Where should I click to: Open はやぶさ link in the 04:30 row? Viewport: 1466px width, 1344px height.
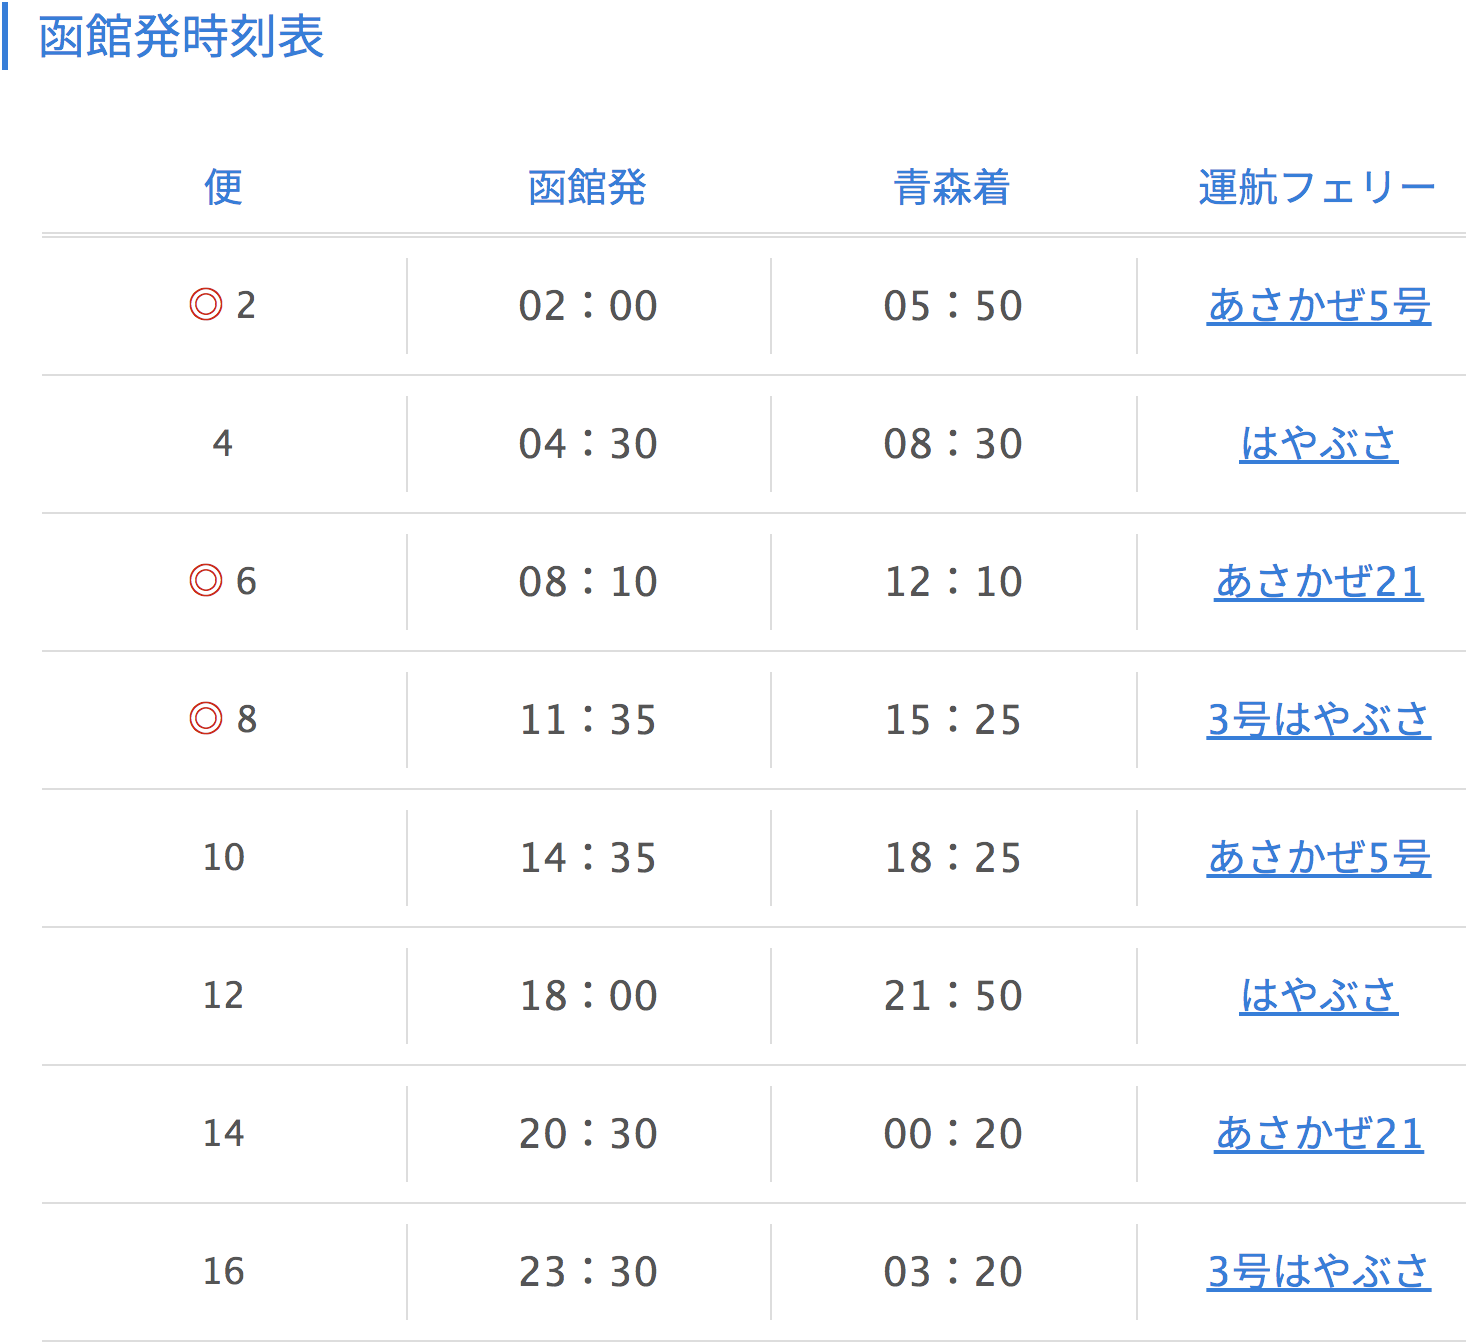coord(1319,443)
